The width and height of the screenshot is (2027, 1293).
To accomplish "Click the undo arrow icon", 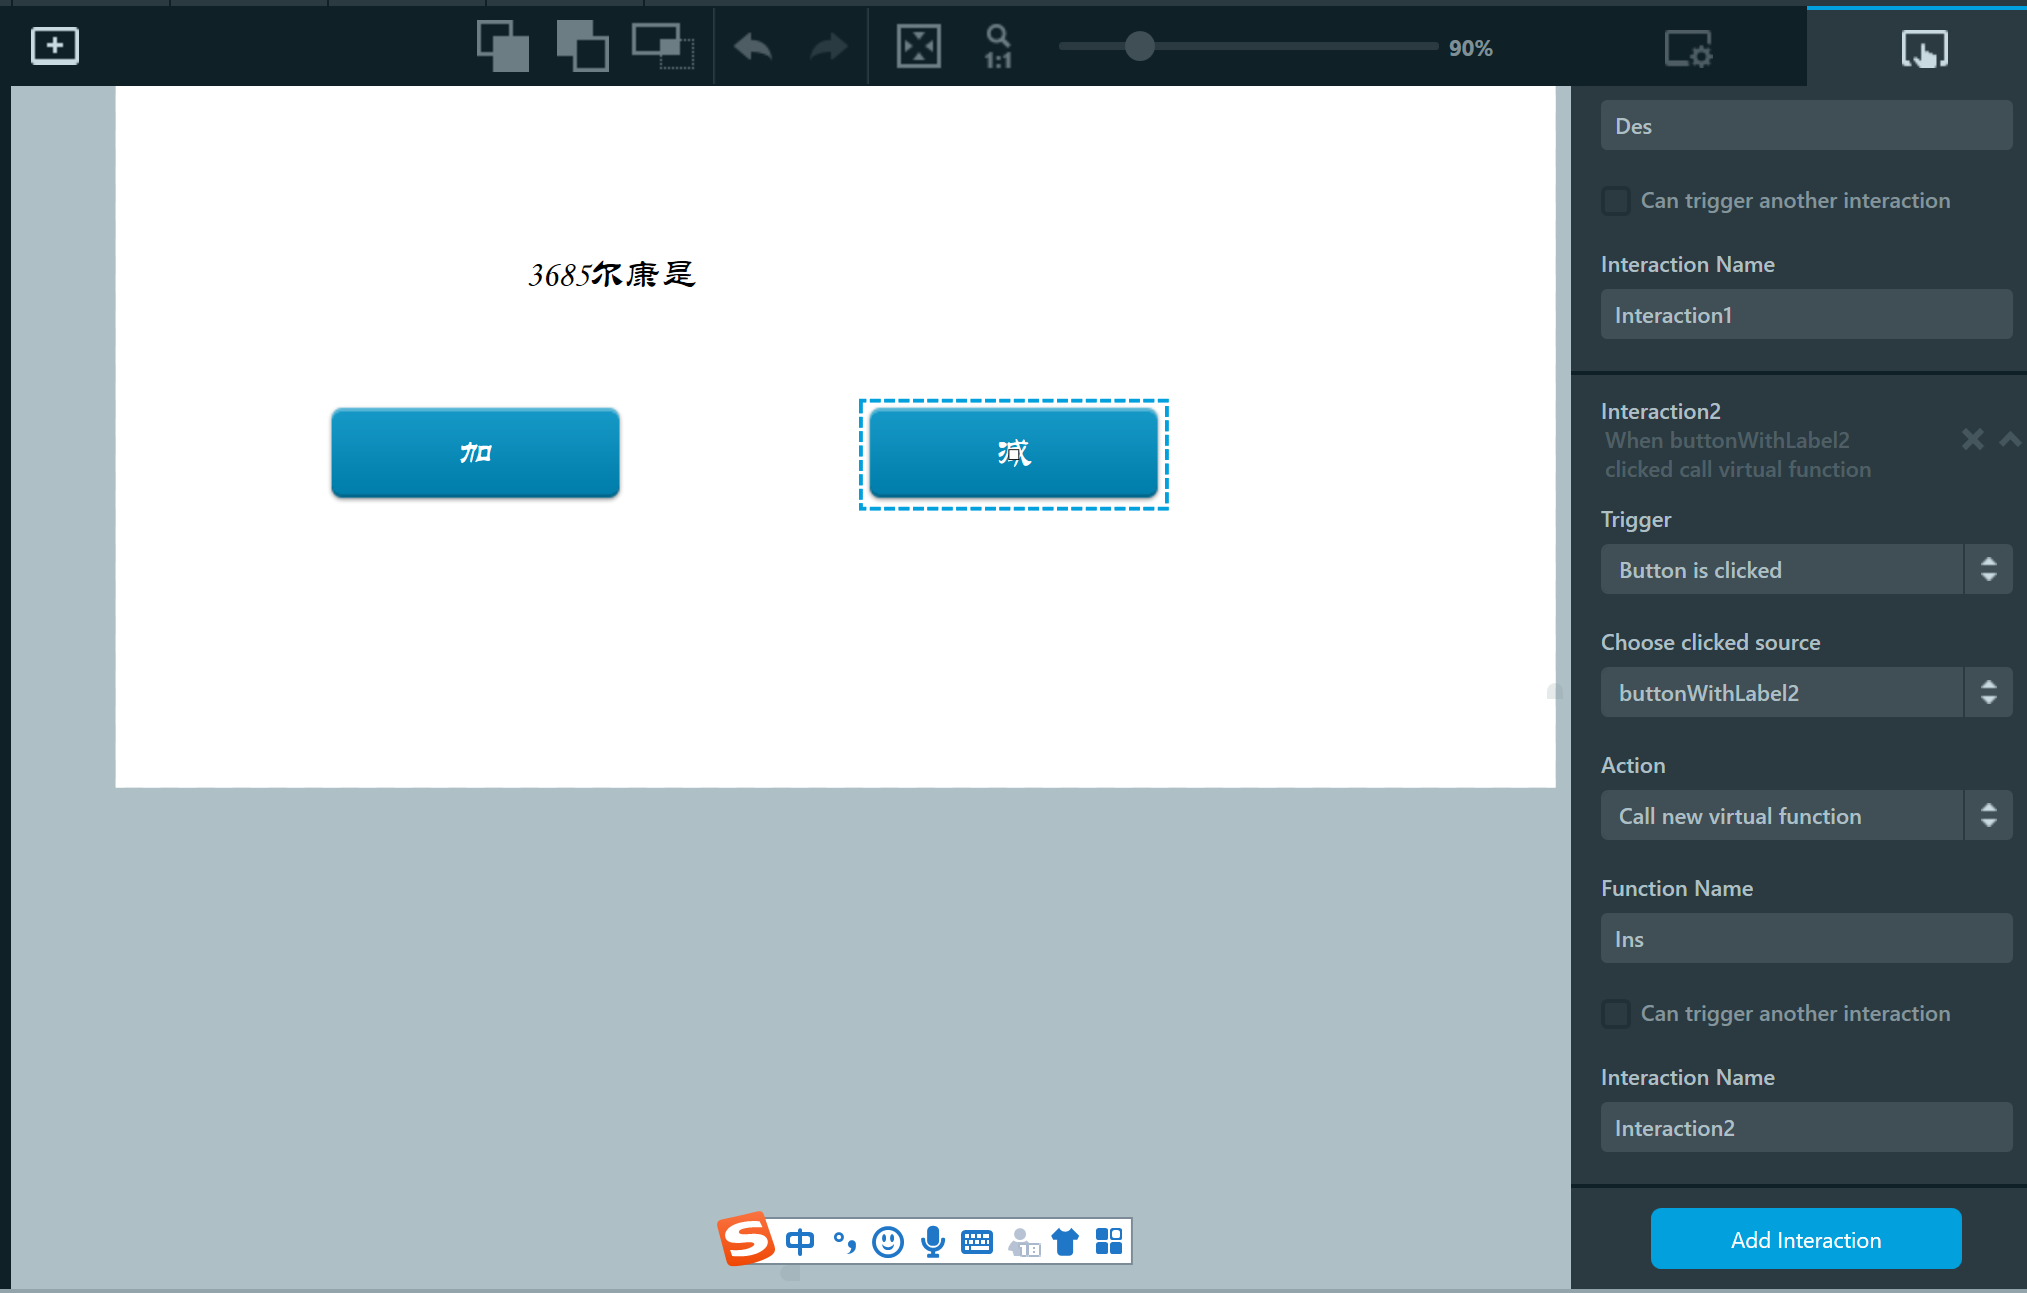I will tap(752, 46).
